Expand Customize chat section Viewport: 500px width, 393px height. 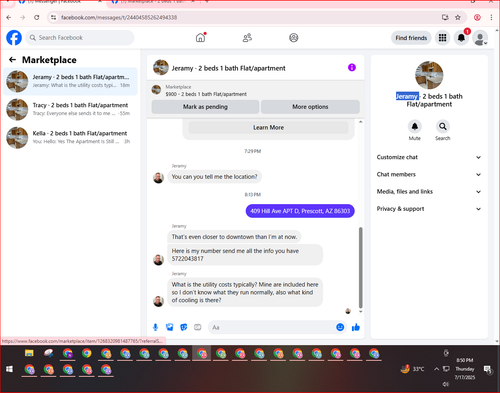tap(429, 157)
